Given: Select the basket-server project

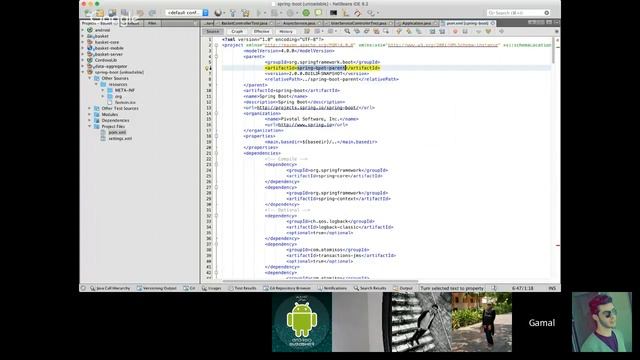Looking at the screenshot, I should 108,54.
